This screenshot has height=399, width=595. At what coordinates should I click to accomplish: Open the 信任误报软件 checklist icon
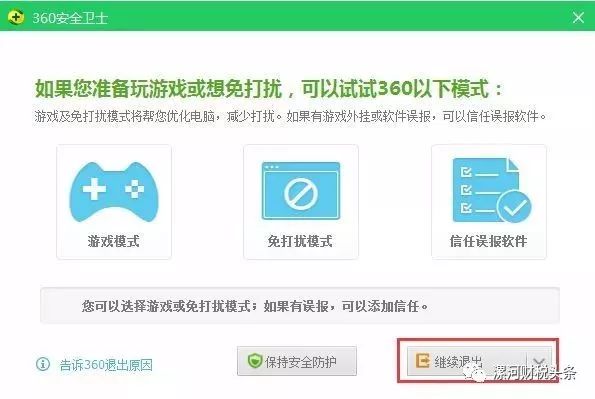[x=491, y=191]
